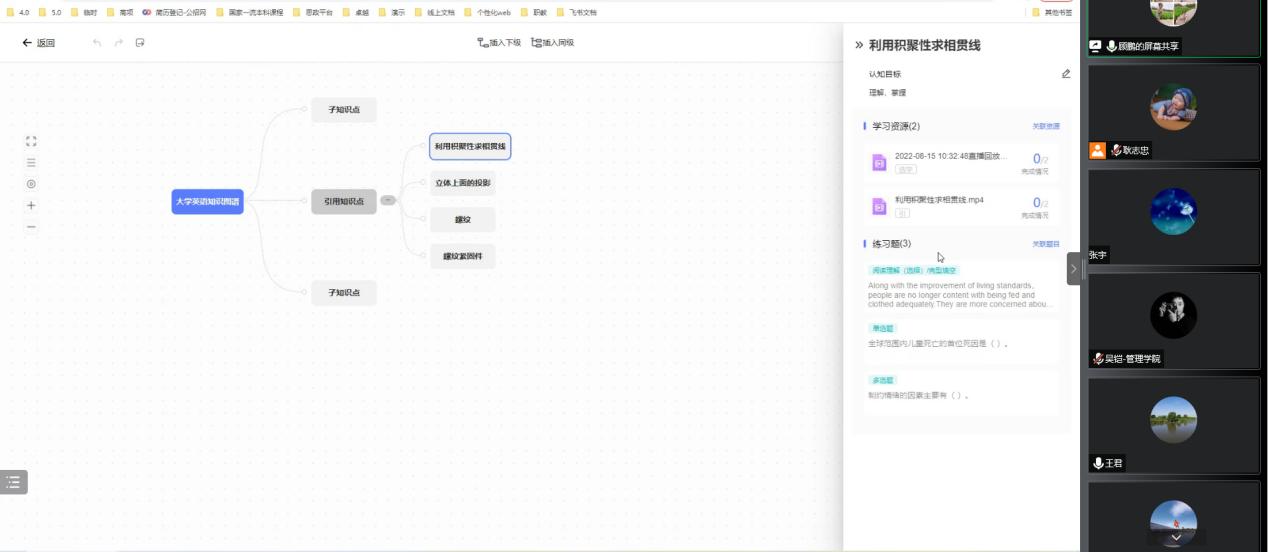
Task: Center the mind map with target icon
Action: (31, 184)
